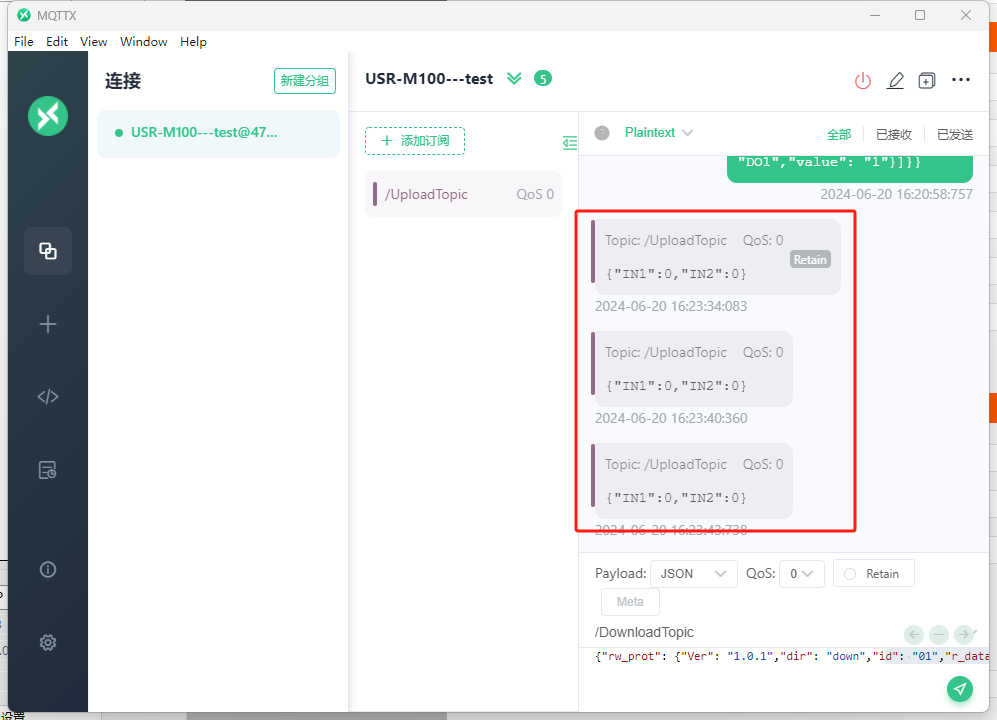Open the QoS level dropdown
Screen dimensions: 997x720
click(x=801, y=574)
